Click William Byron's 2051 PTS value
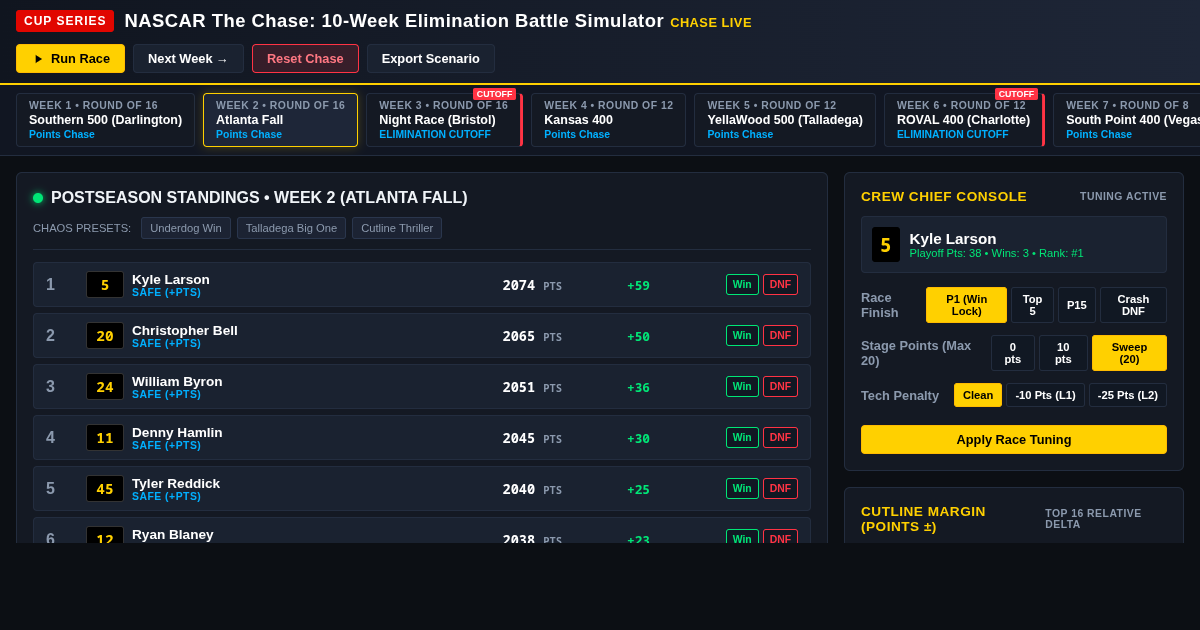The width and height of the screenshot is (1200, 630). pos(532,388)
